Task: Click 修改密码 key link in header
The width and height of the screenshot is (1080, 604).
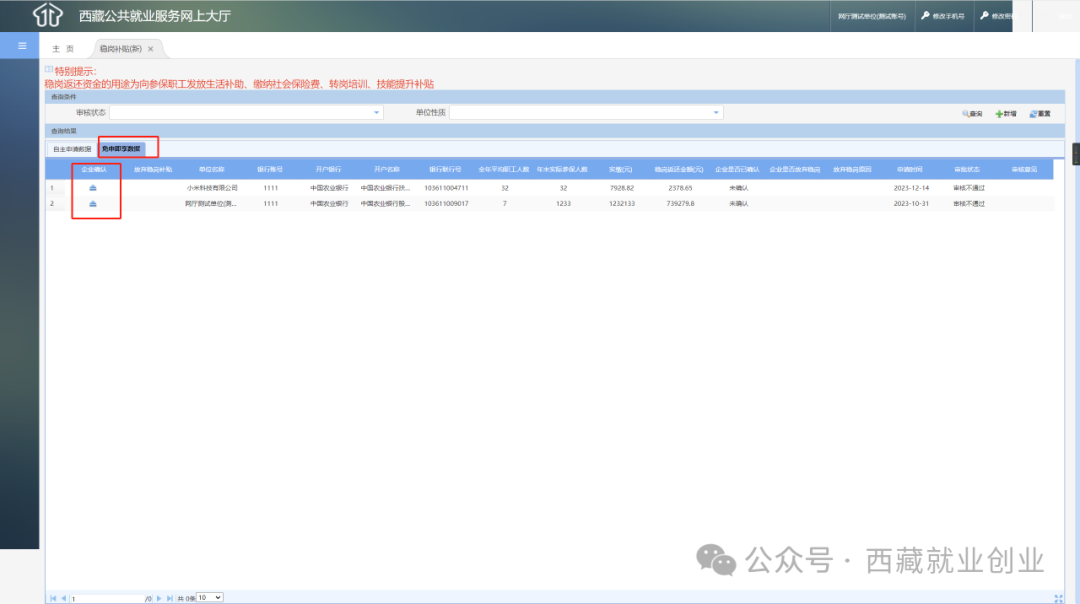Action: click(997, 16)
